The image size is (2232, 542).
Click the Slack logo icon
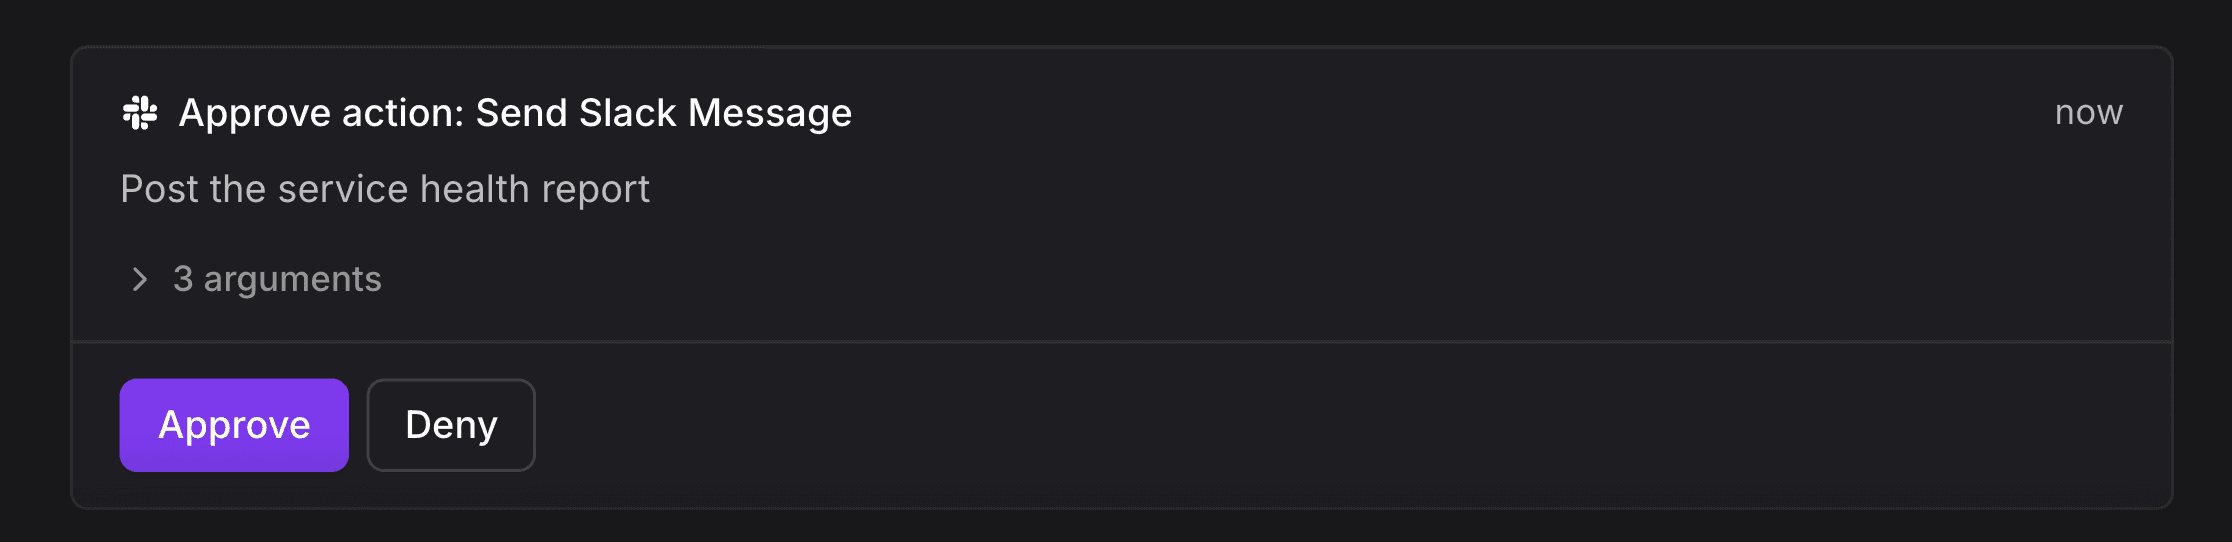140,113
